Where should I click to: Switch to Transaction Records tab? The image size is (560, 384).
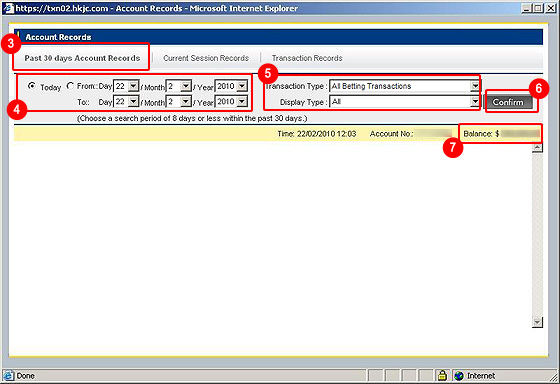[x=307, y=58]
